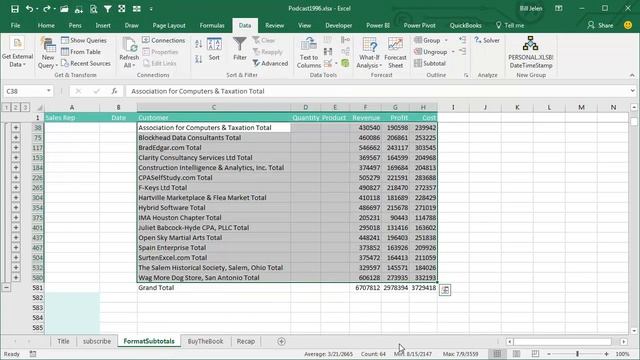Launch Text to Columns
640x360 pixels.
309,53
